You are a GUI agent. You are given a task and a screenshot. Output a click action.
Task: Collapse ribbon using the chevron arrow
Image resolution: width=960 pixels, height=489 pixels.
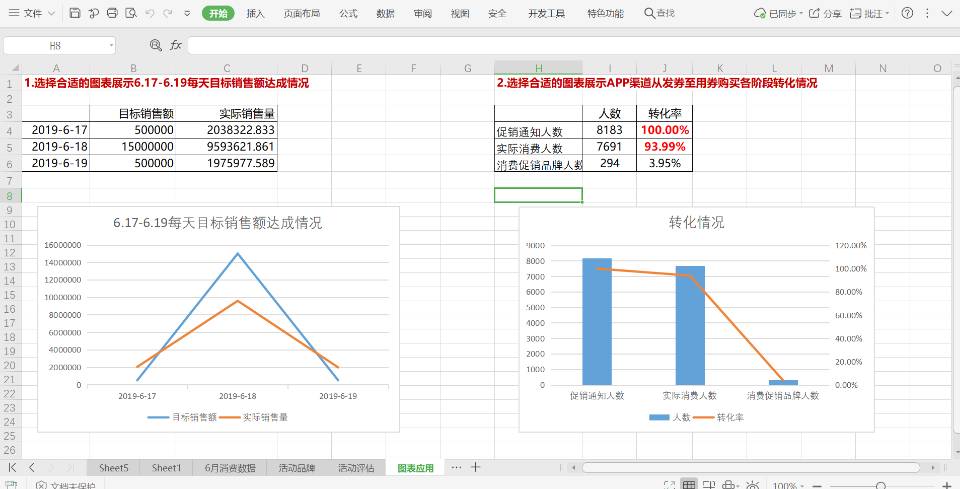[947, 13]
